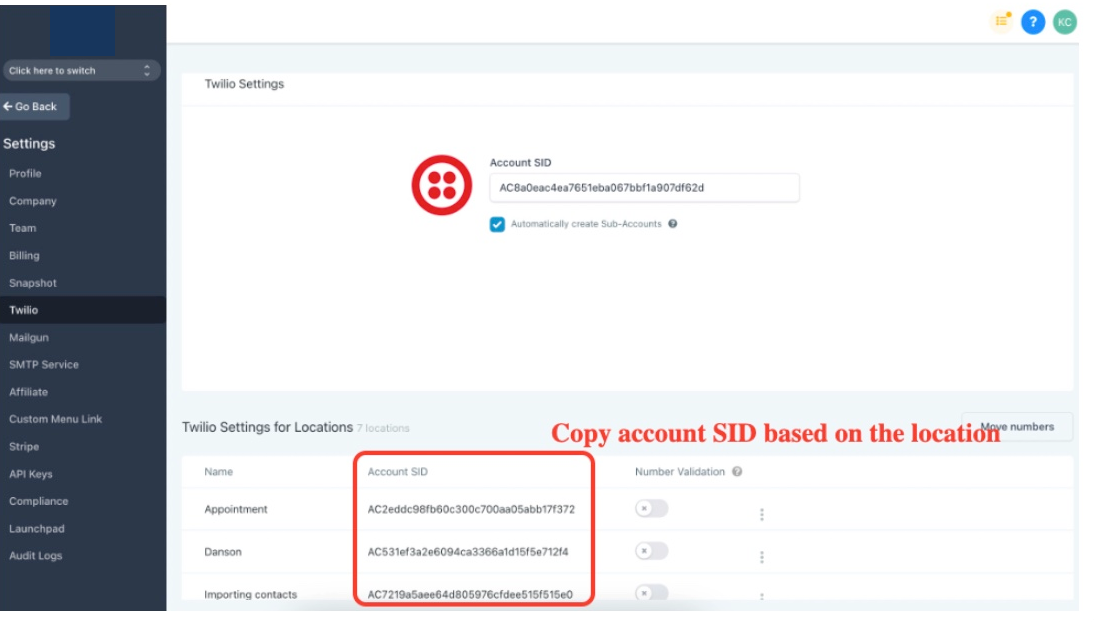Click the Name column header
The width and height of the screenshot is (1094, 622).
[x=218, y=472]
